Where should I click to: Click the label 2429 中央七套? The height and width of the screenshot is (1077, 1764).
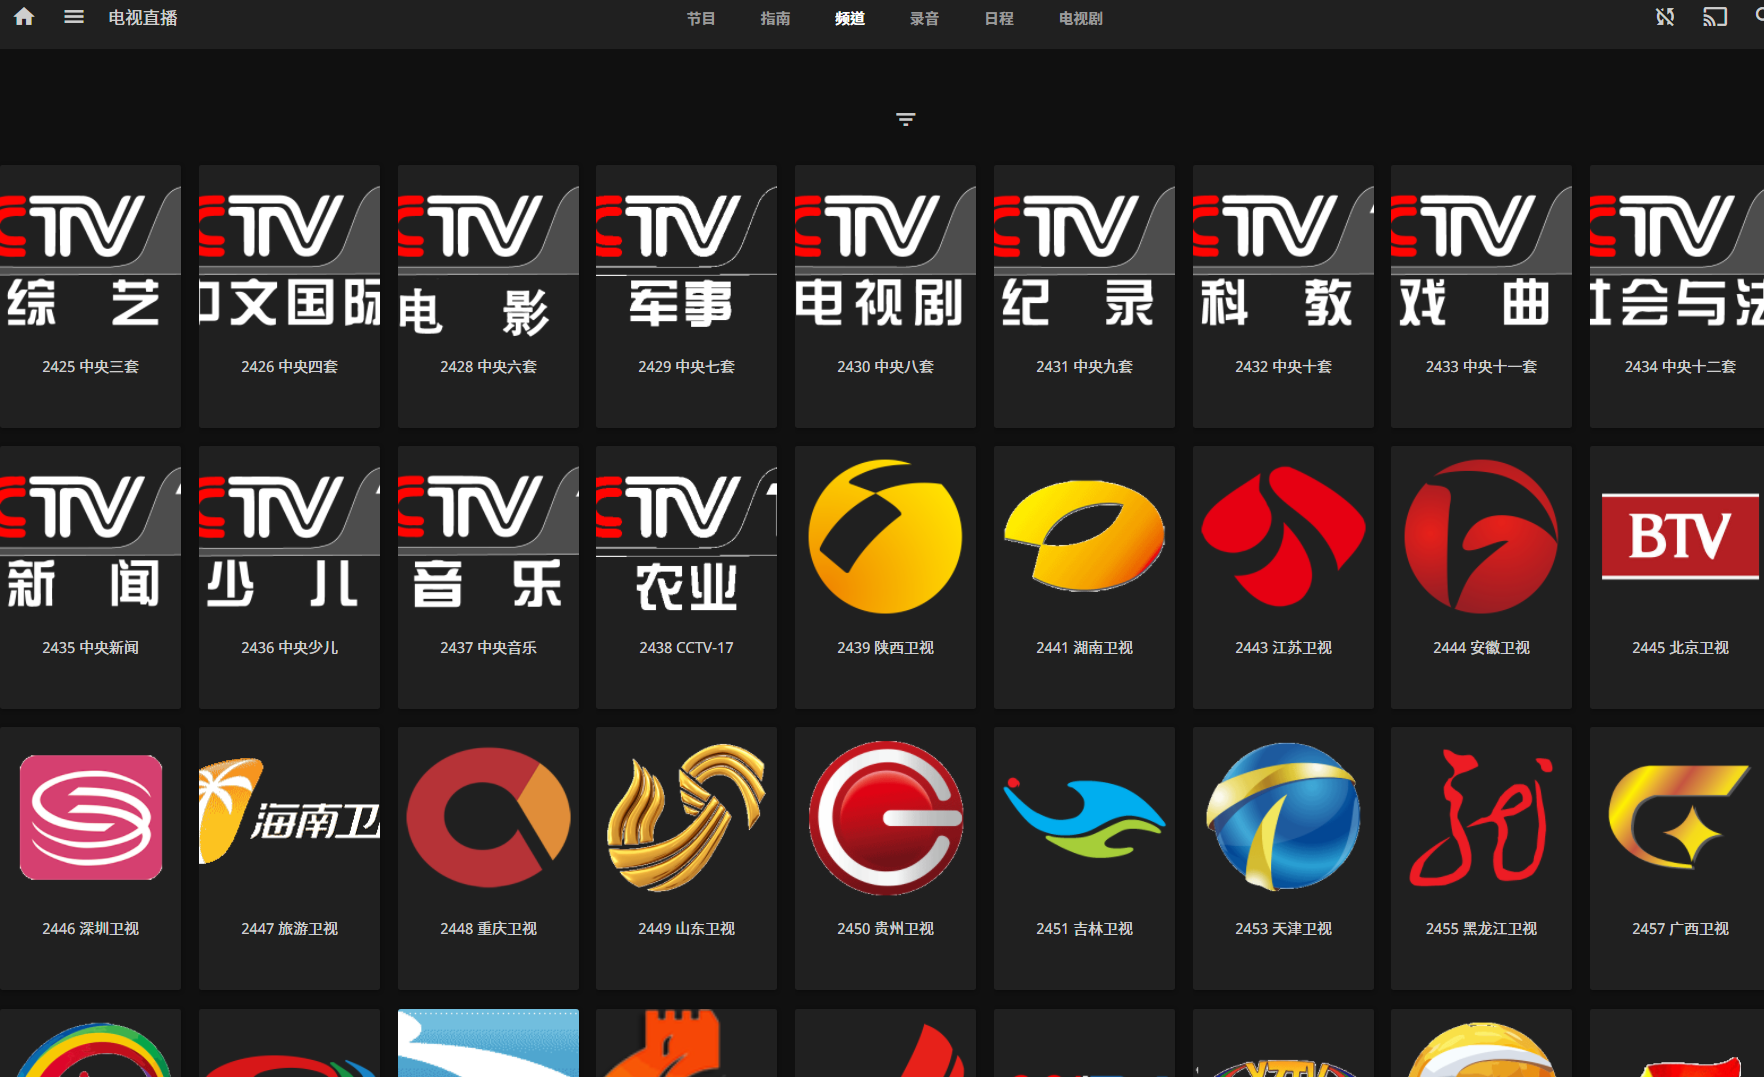point(686,367)
